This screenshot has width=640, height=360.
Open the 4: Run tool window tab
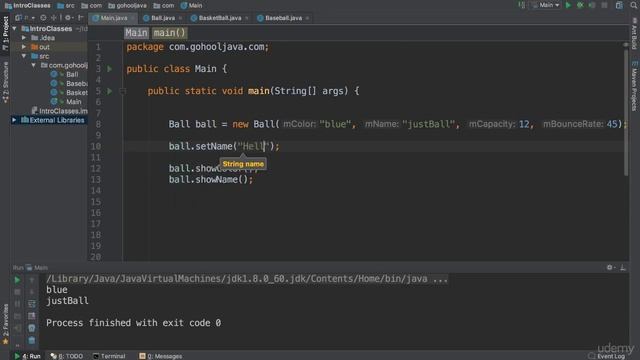28,356
